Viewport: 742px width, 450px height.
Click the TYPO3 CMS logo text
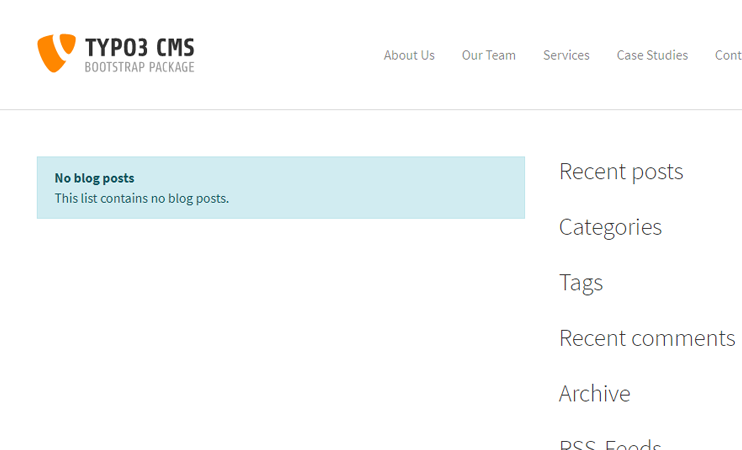140,48
